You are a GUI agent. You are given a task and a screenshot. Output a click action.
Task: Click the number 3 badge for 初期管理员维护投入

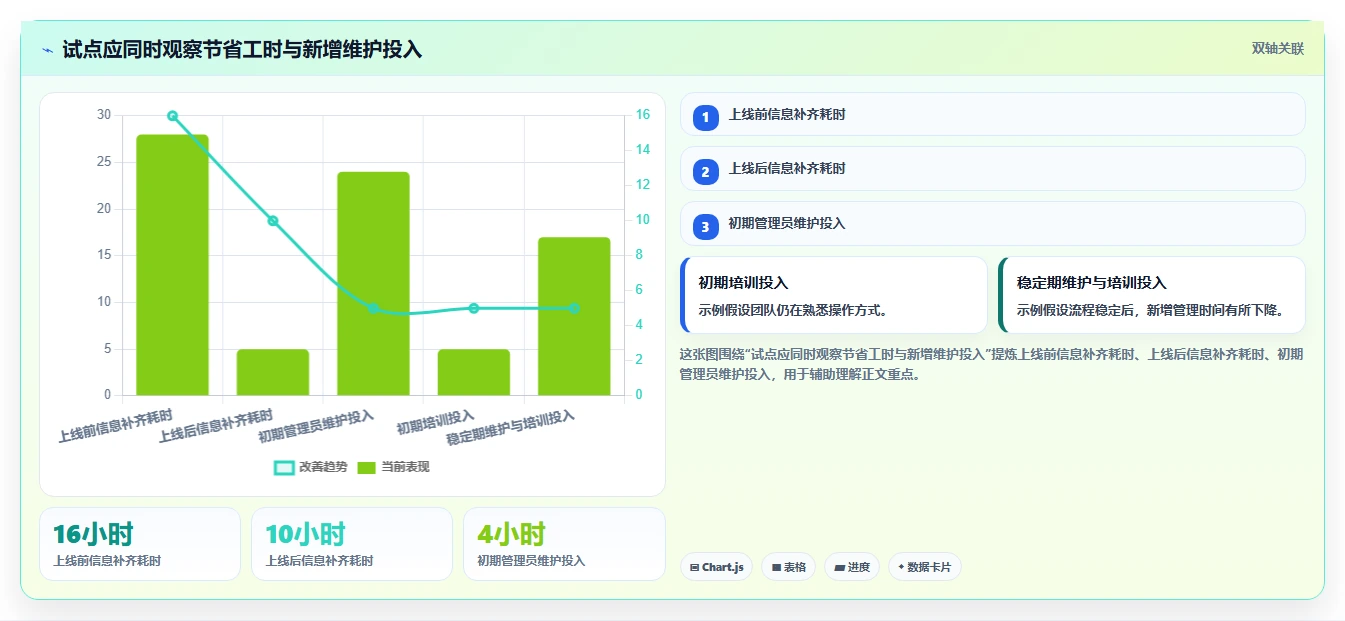(705, 227)
